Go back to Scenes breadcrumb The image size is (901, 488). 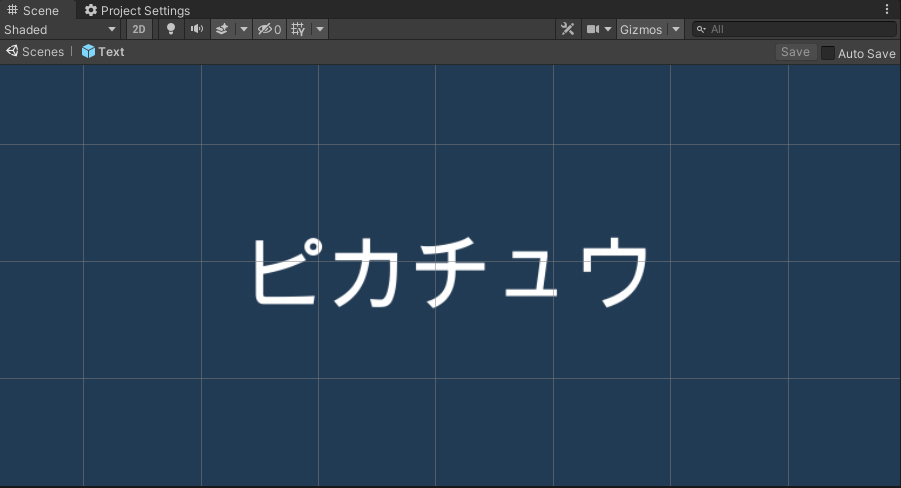tap(36, 52)
